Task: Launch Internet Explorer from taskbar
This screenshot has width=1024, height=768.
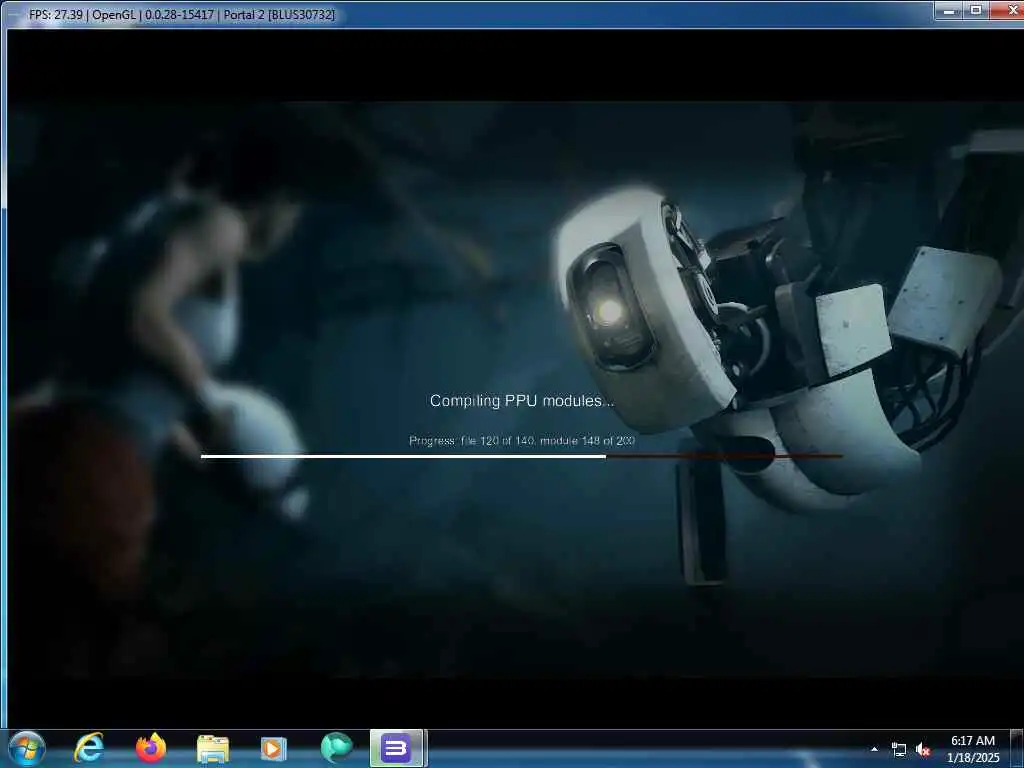Action: pyautogui.click(x=89, y=748)
